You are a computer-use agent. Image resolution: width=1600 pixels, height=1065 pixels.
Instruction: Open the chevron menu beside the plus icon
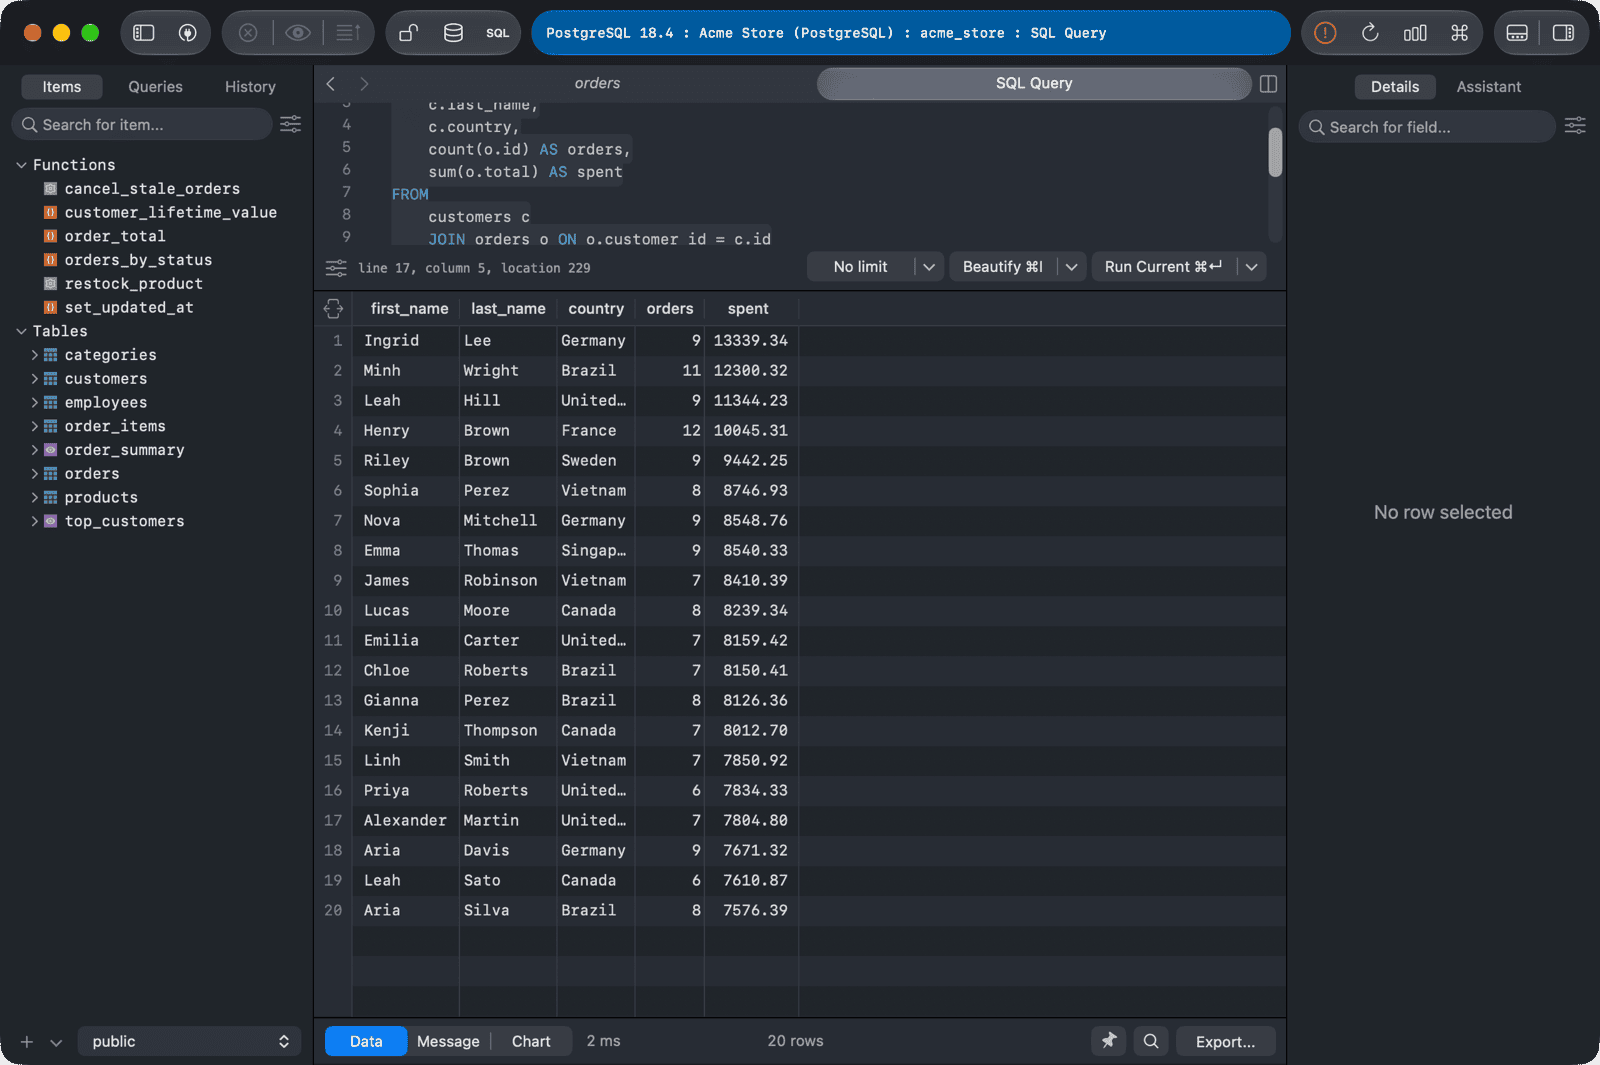coord(56,1042)
